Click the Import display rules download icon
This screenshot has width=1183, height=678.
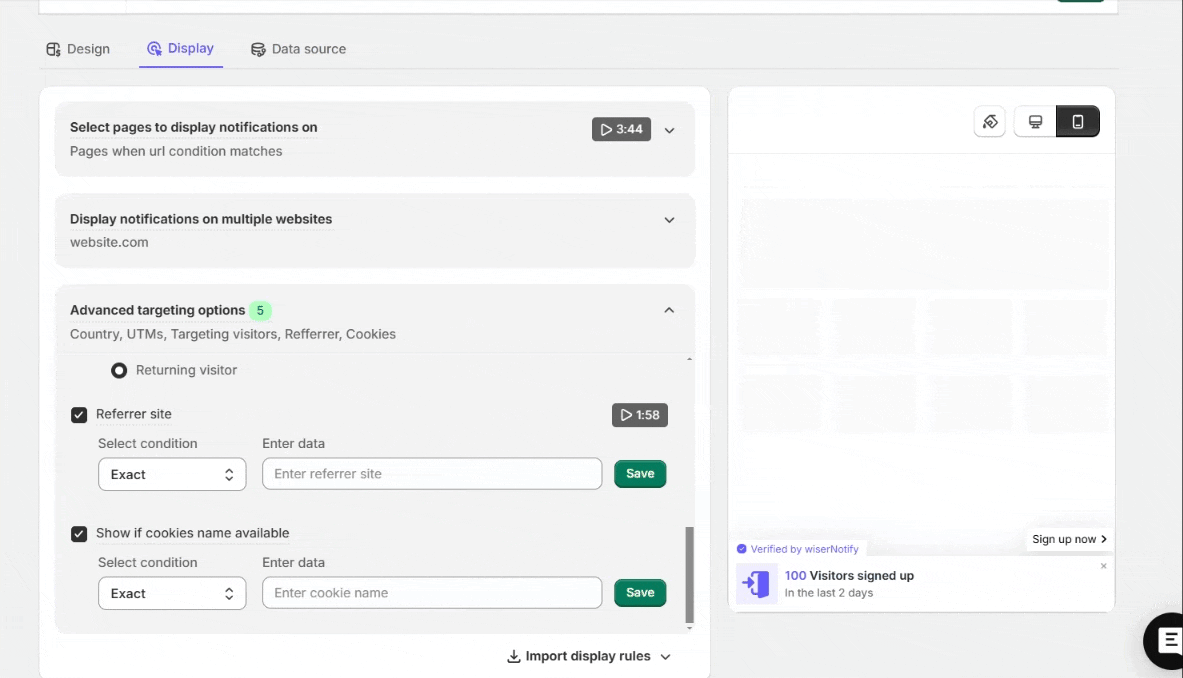pyautogui.click(x=514, y=656)
